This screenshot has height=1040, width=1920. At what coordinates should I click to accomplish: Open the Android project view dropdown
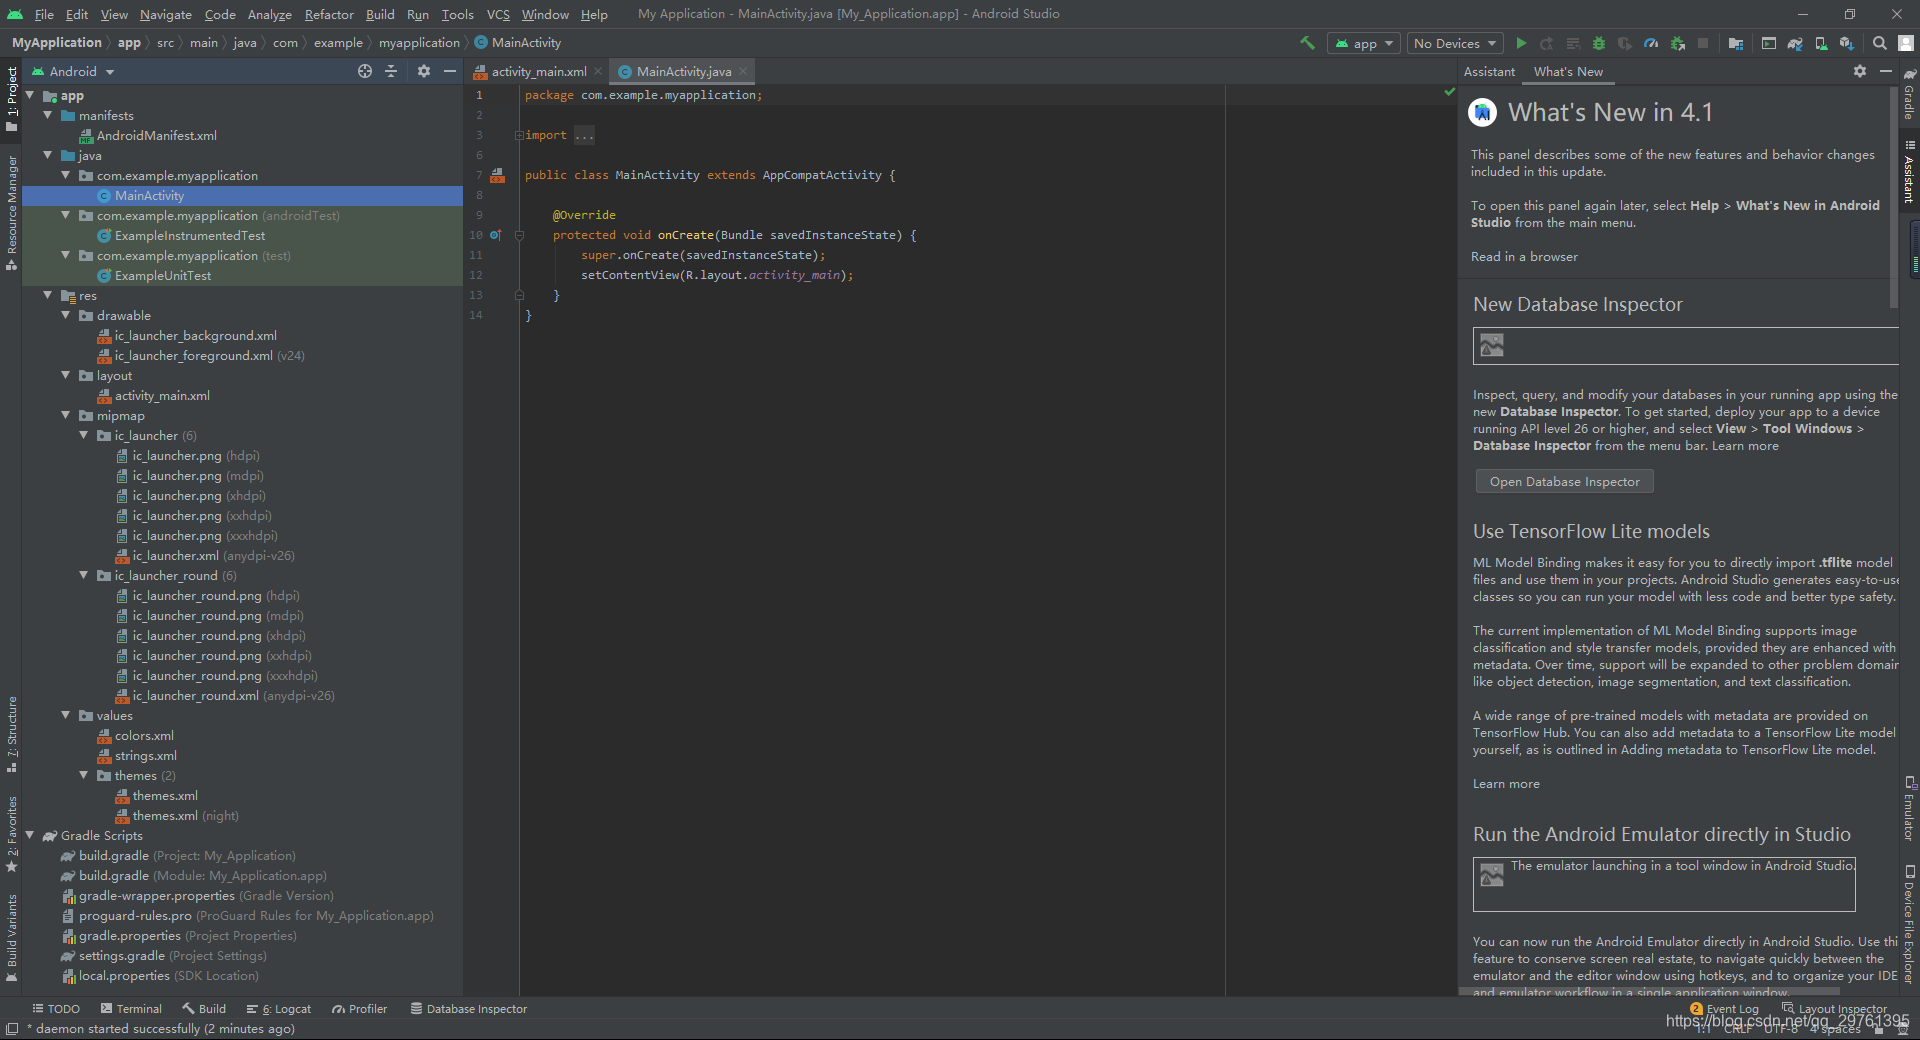click(73, 71)
